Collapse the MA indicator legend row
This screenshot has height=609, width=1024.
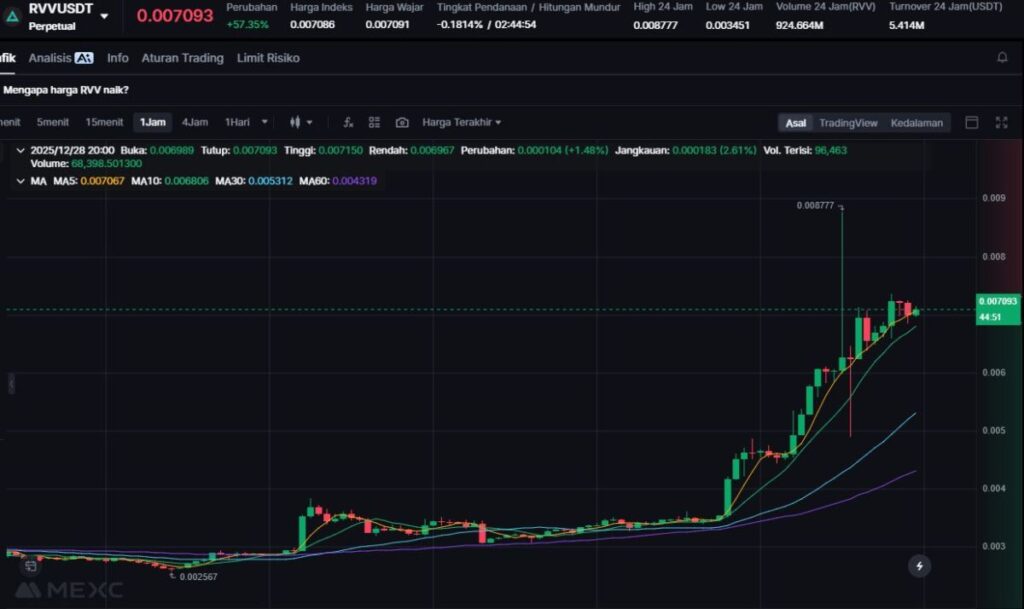pos(22,181)
